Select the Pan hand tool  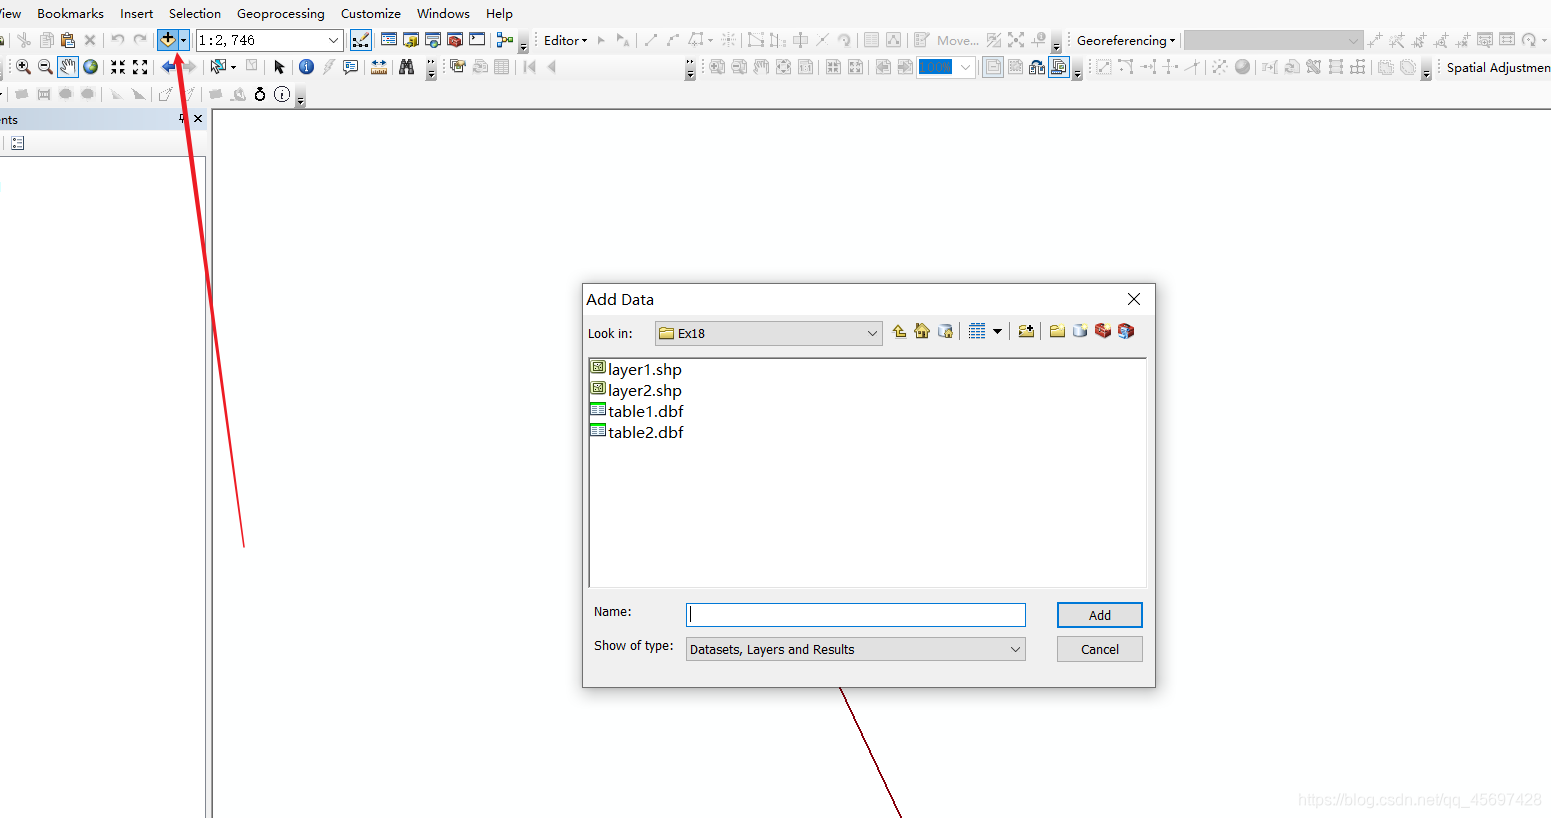(67, 67)
